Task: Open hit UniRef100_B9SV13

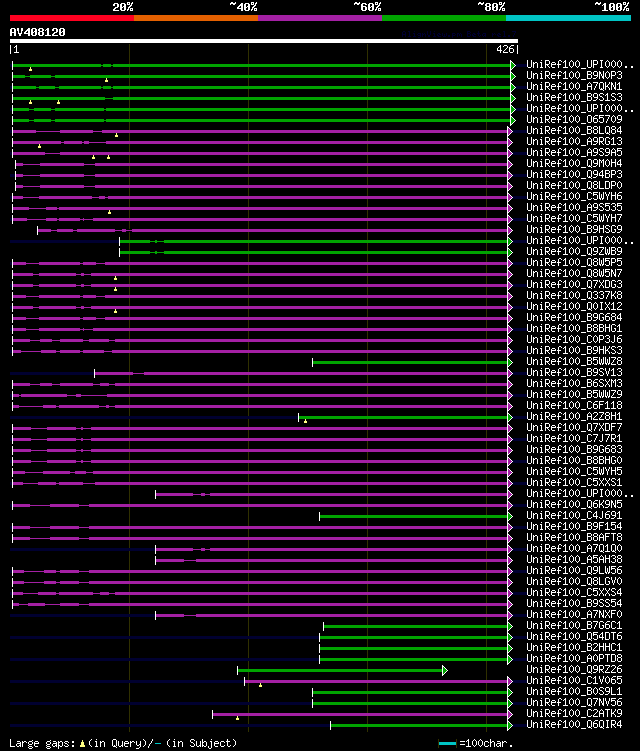Action: coord(574,373)
